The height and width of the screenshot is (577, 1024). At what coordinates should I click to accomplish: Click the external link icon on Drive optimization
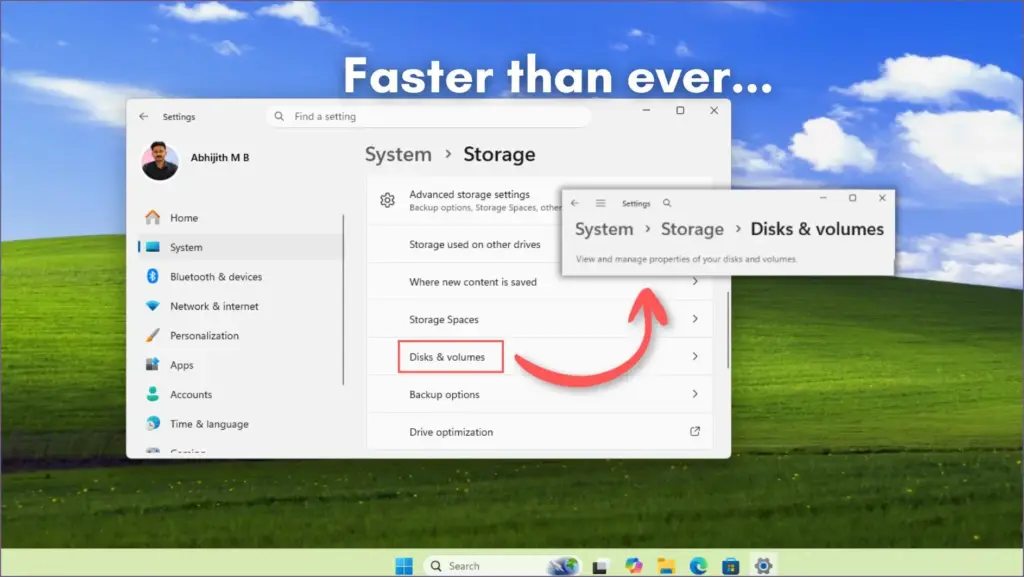695,431
